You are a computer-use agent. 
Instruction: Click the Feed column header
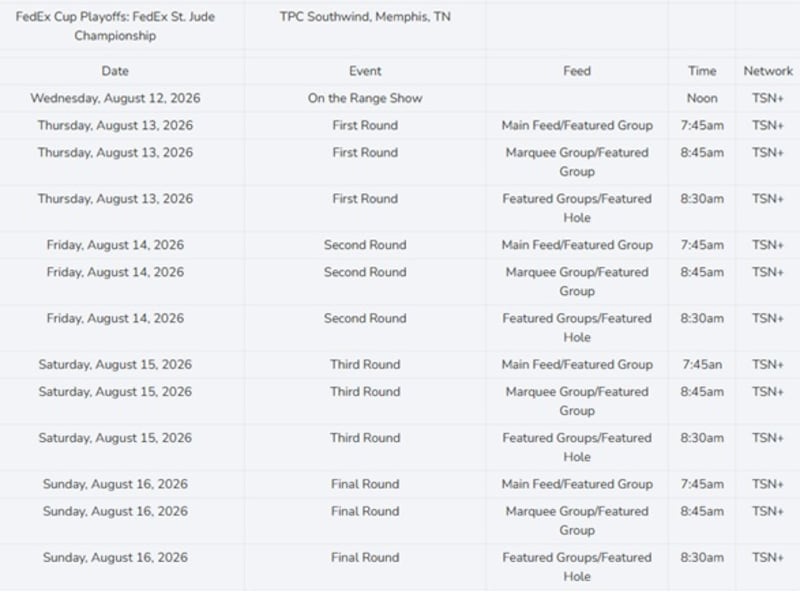click(x=577, y=71)
